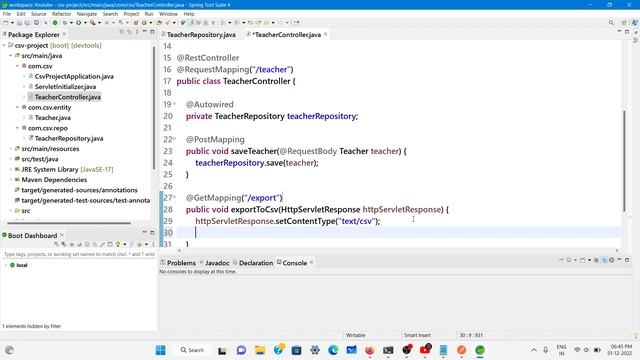Toggle Console pin/show-on-output highlighted icon
Image resolution: width=640 pixels, height=360 pixels.
(604, 260)
